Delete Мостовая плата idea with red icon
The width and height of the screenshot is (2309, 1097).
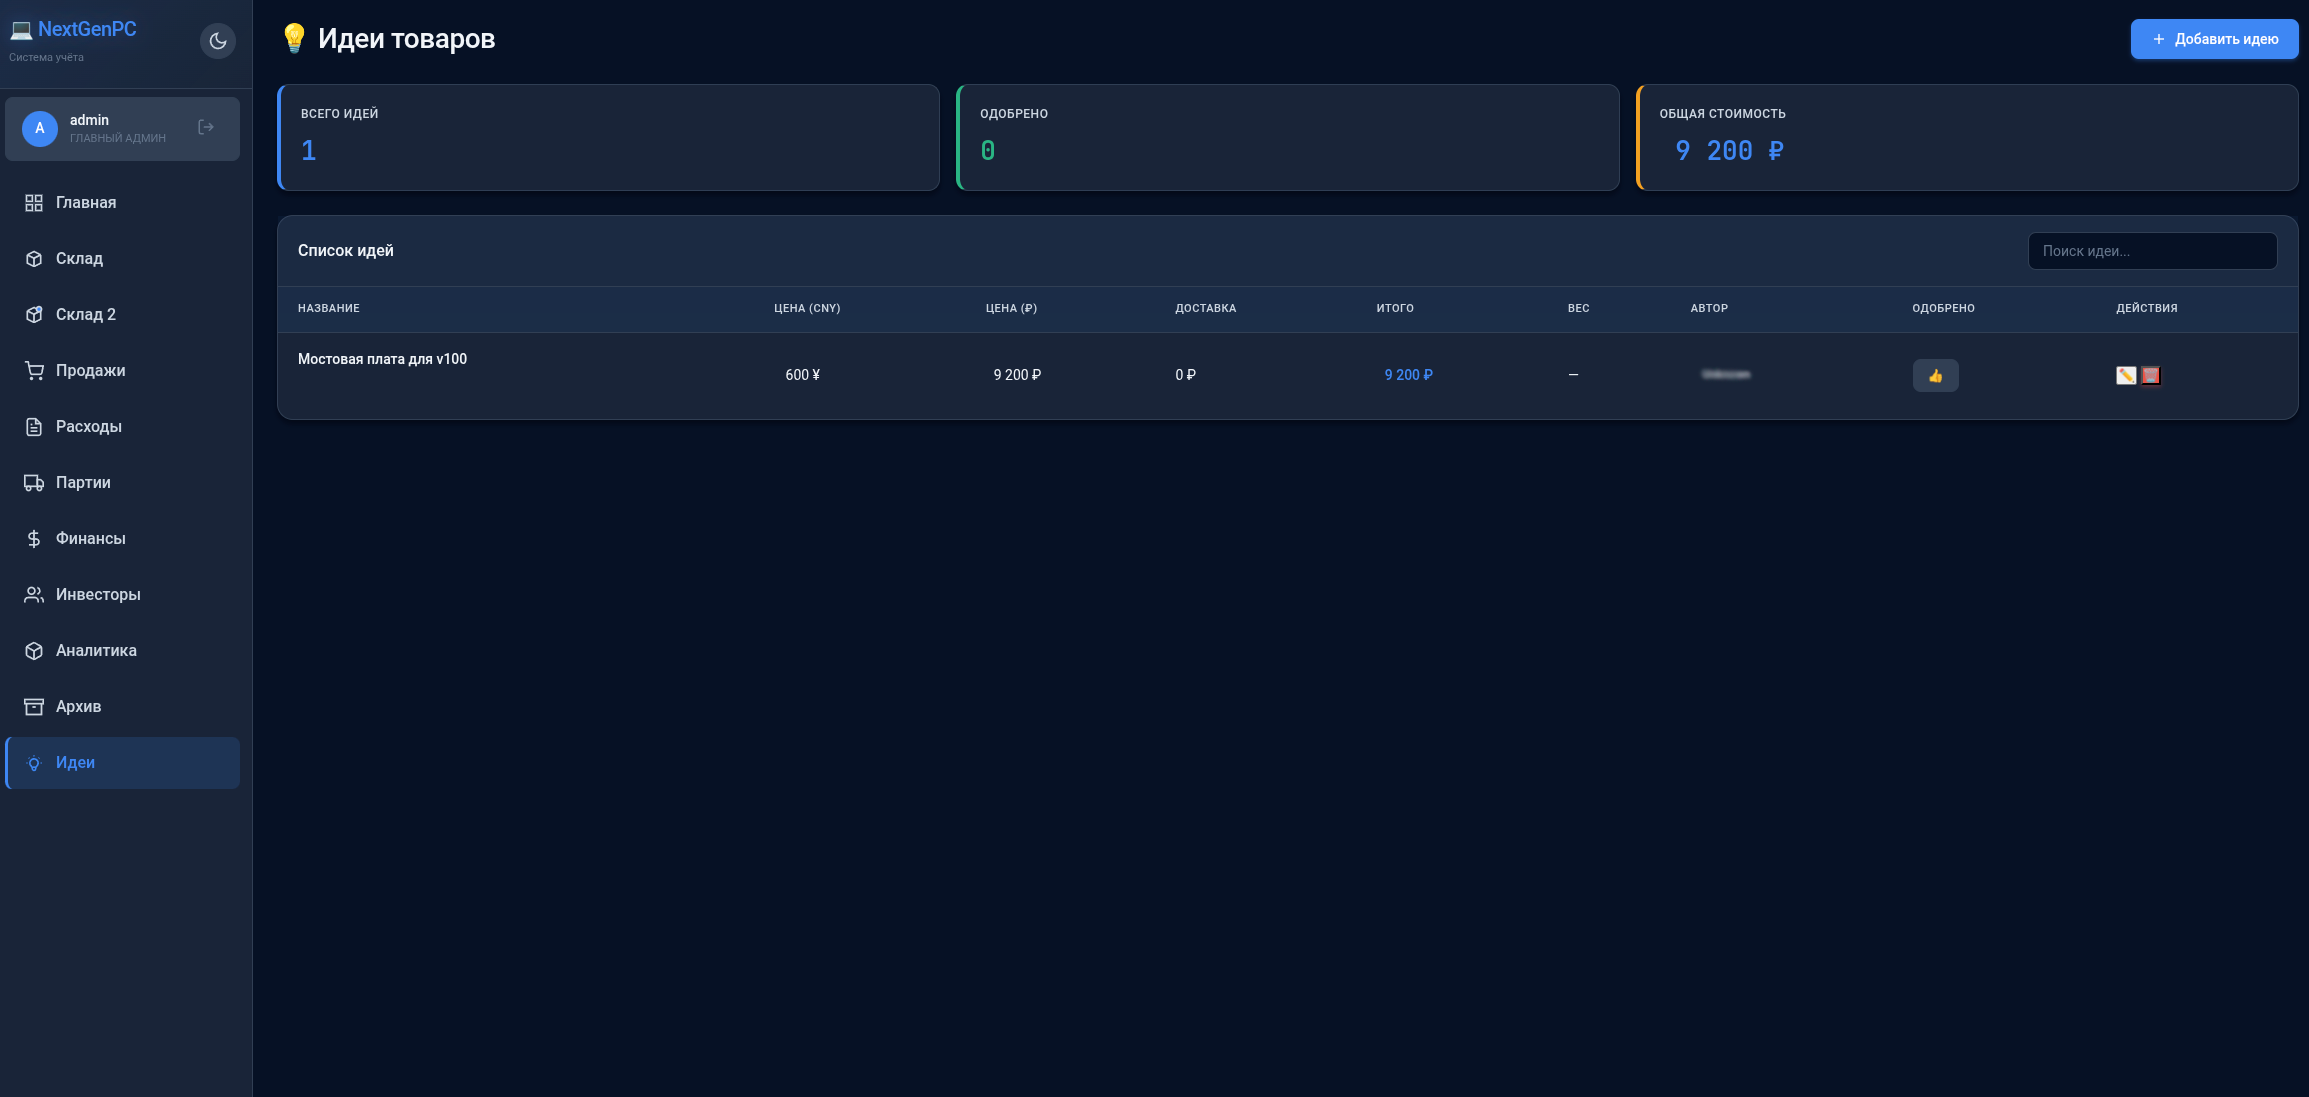tap(2150, 375)
